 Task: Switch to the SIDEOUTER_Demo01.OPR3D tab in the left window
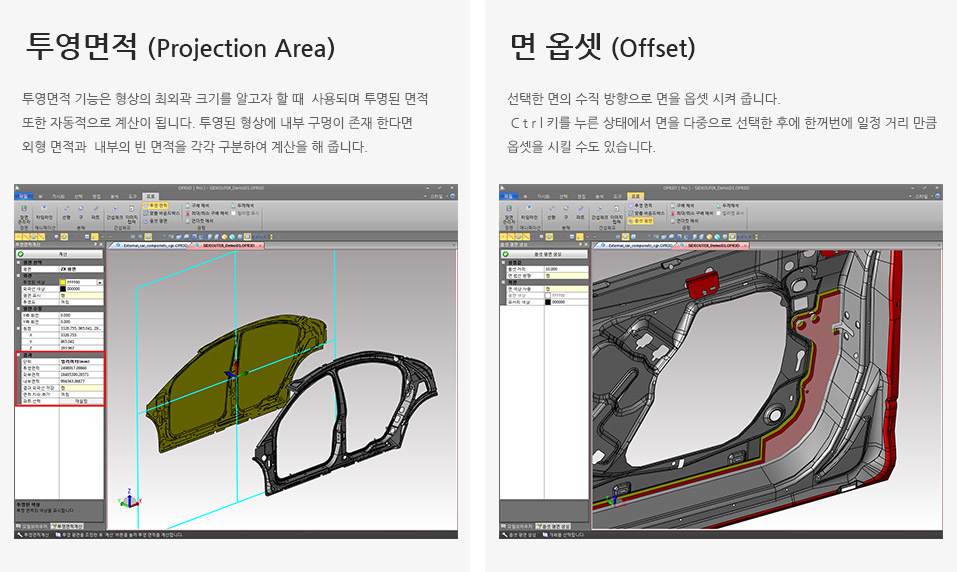tap(228, 244)
